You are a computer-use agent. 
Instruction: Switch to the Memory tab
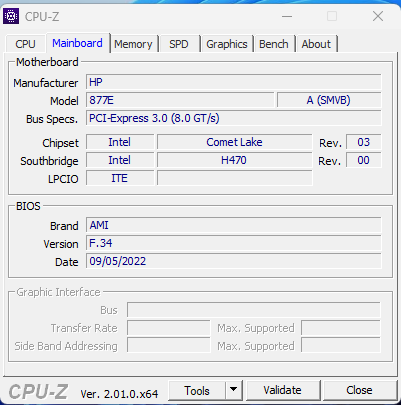tap(133, 44)
